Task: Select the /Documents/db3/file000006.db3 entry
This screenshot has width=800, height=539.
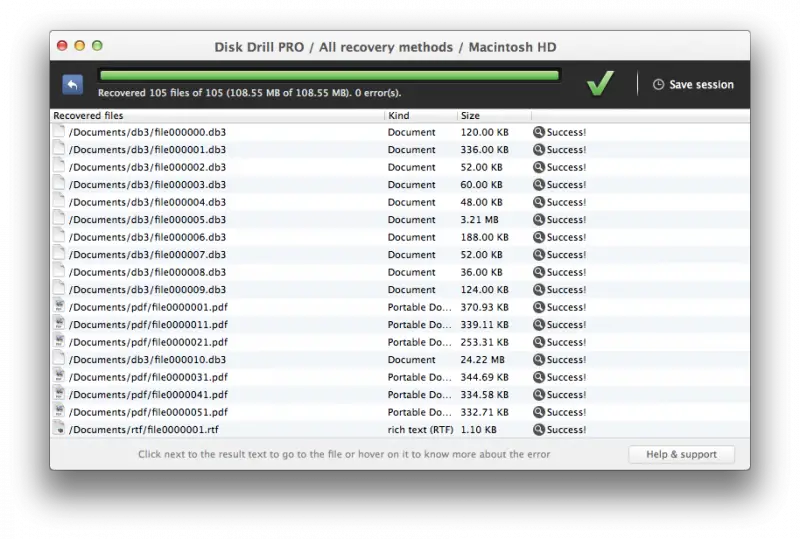Action: pos(399,237)
